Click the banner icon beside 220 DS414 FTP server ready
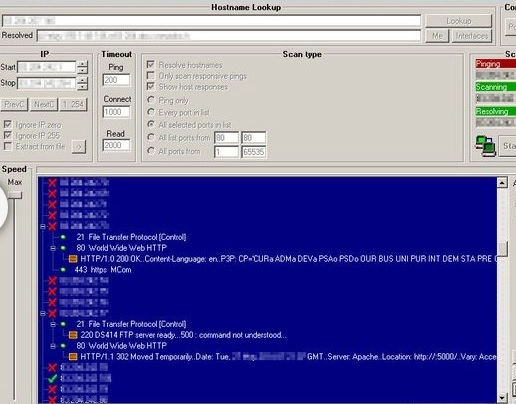Viewport: 516px width, 404px height. click(73, 335)
